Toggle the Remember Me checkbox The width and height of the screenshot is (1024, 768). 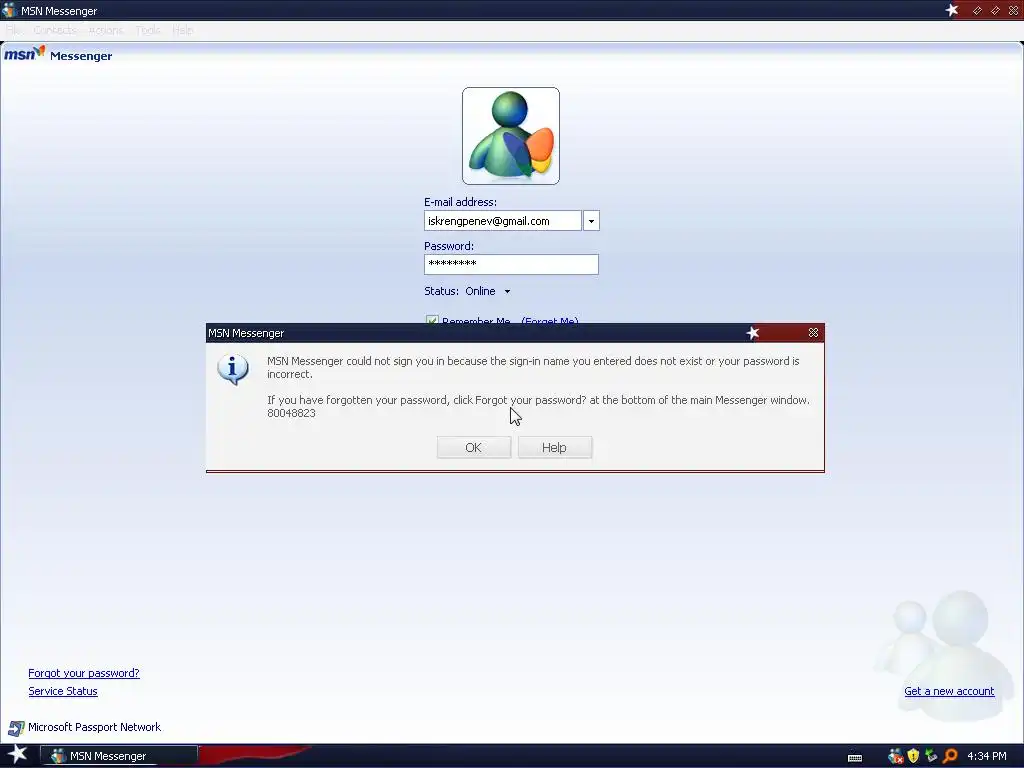point(432,320)
